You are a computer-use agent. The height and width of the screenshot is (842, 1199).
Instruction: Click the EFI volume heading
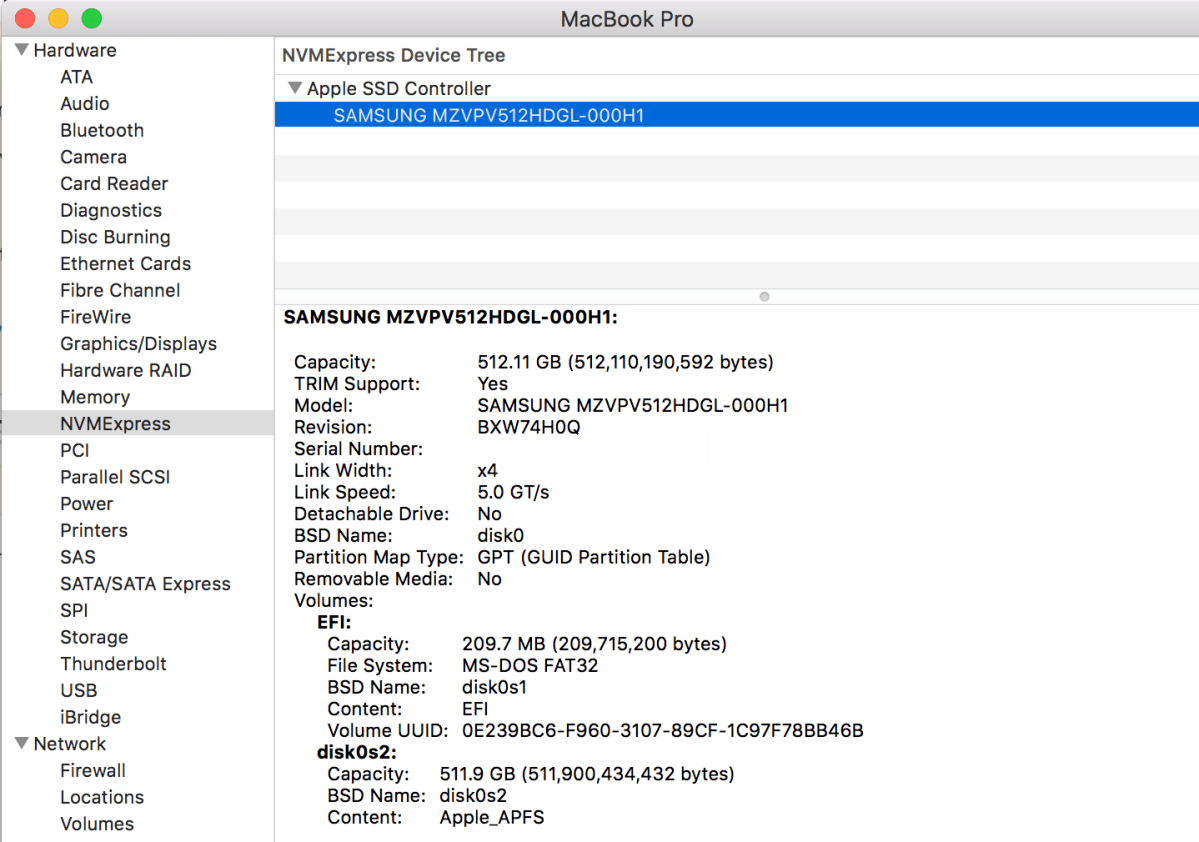coord(333,623)
